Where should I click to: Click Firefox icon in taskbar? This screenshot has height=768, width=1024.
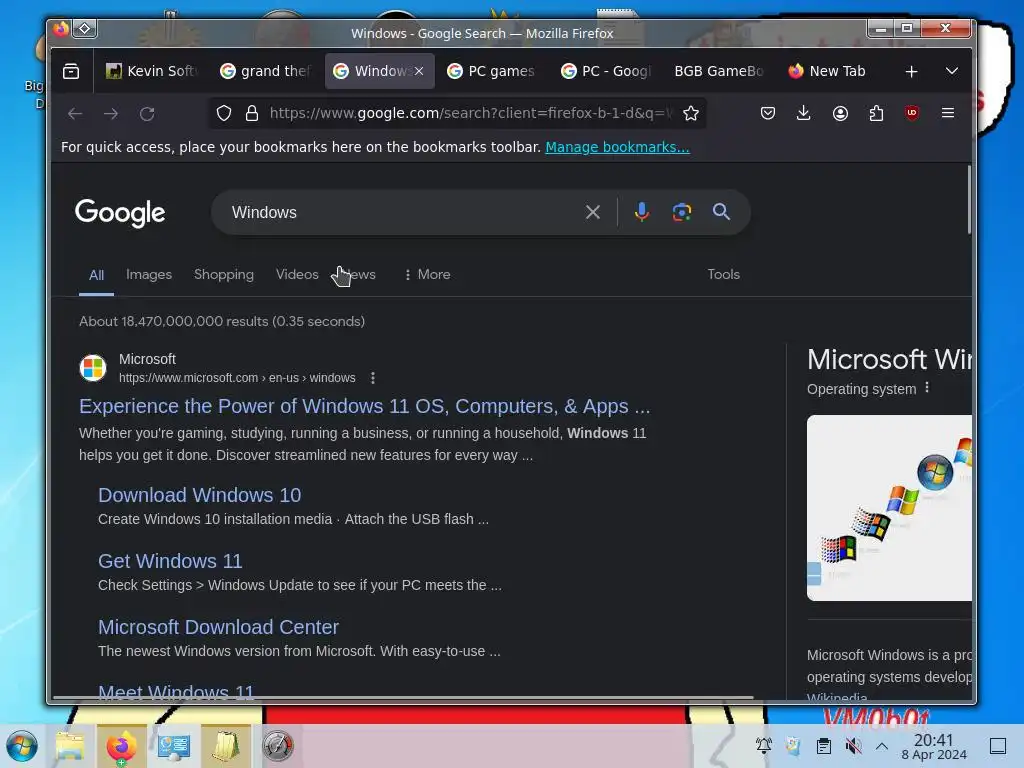tap(121, 746)
